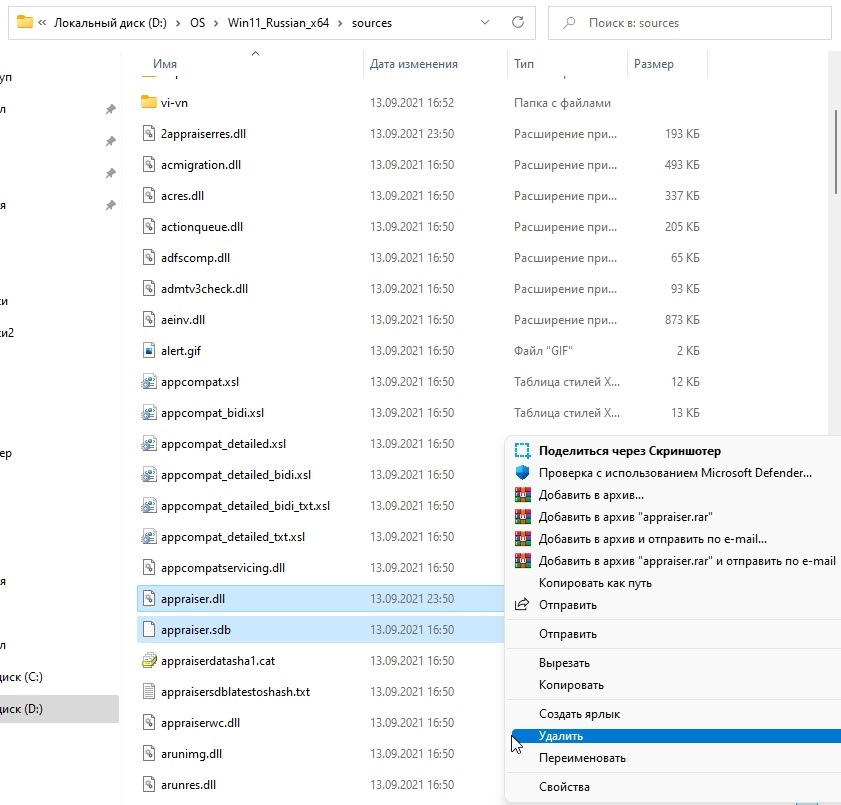Viewport: 841px width, 805px height.
Task: Click the appcompat_detailed_bidi_txt.xsl file icon
Action: point(149,506)
